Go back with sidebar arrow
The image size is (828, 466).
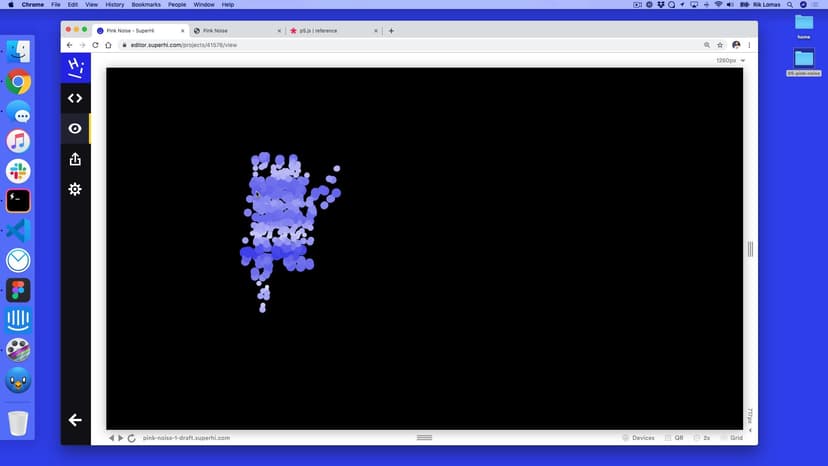click(75, 420)
